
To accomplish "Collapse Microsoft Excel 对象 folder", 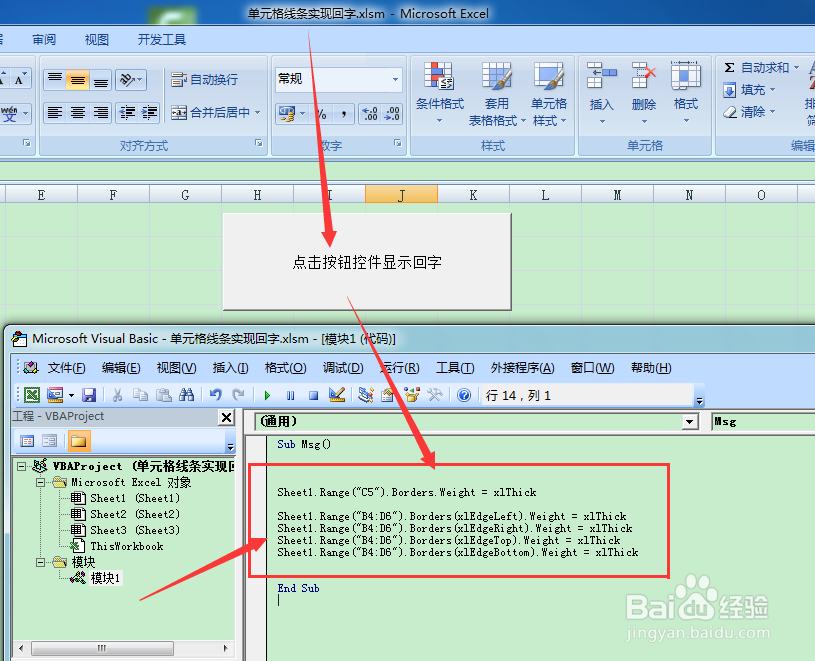I will pyautogui.click(x=41, y=482).
